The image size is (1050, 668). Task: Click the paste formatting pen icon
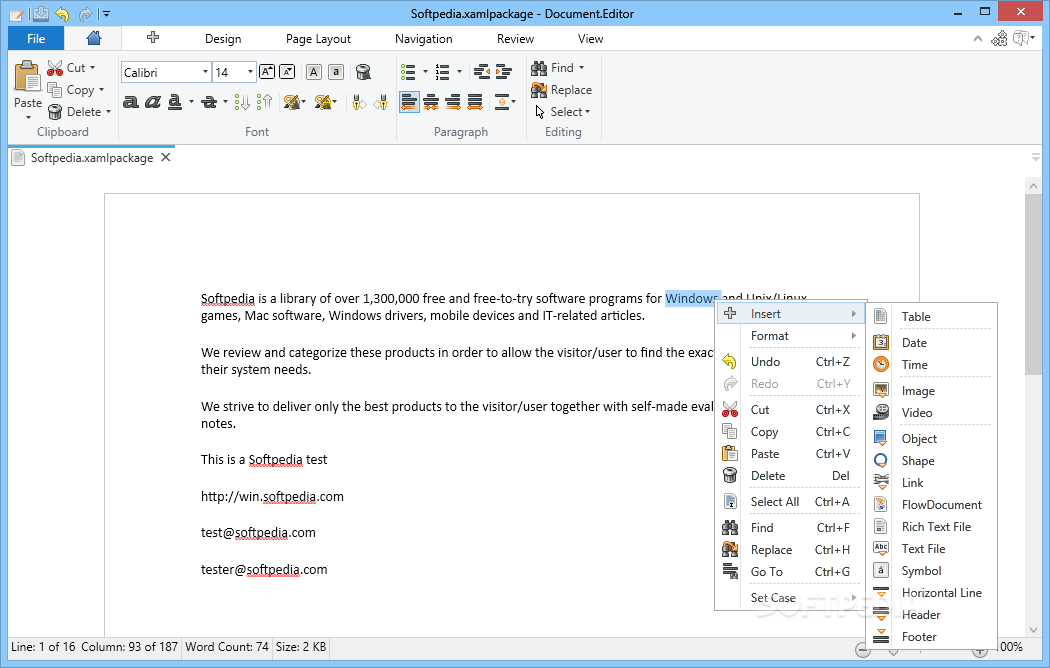(382, 102)
